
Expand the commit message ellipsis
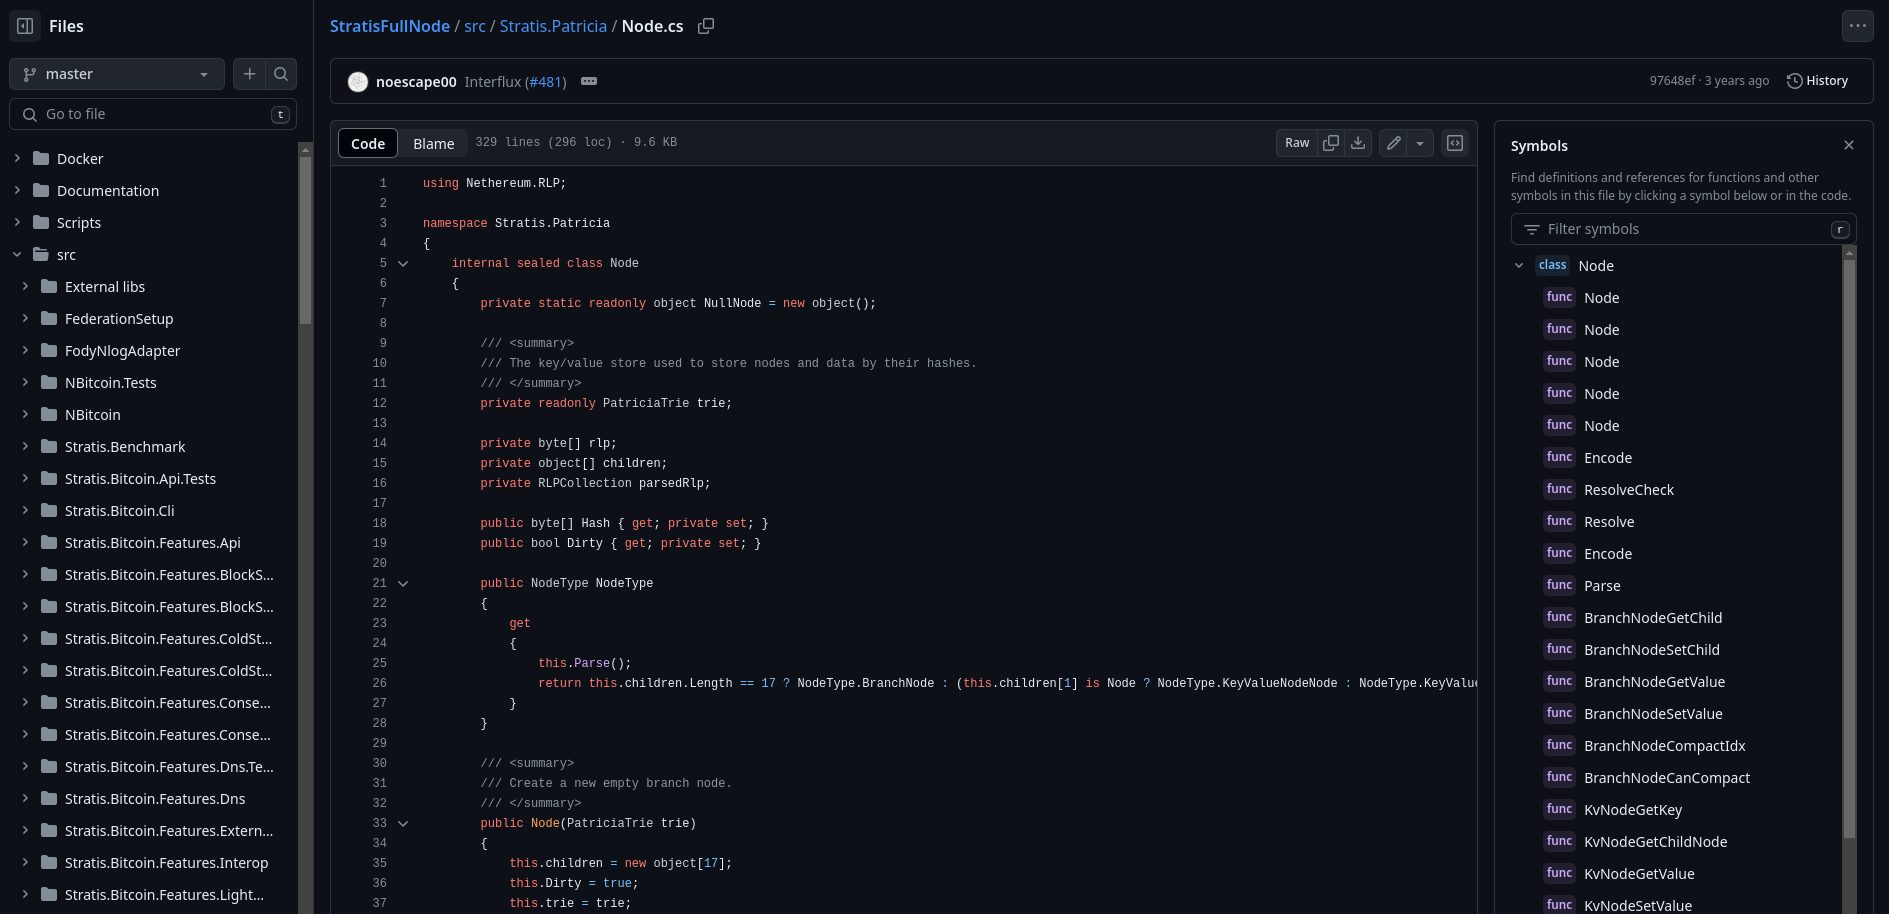(589, 81)
